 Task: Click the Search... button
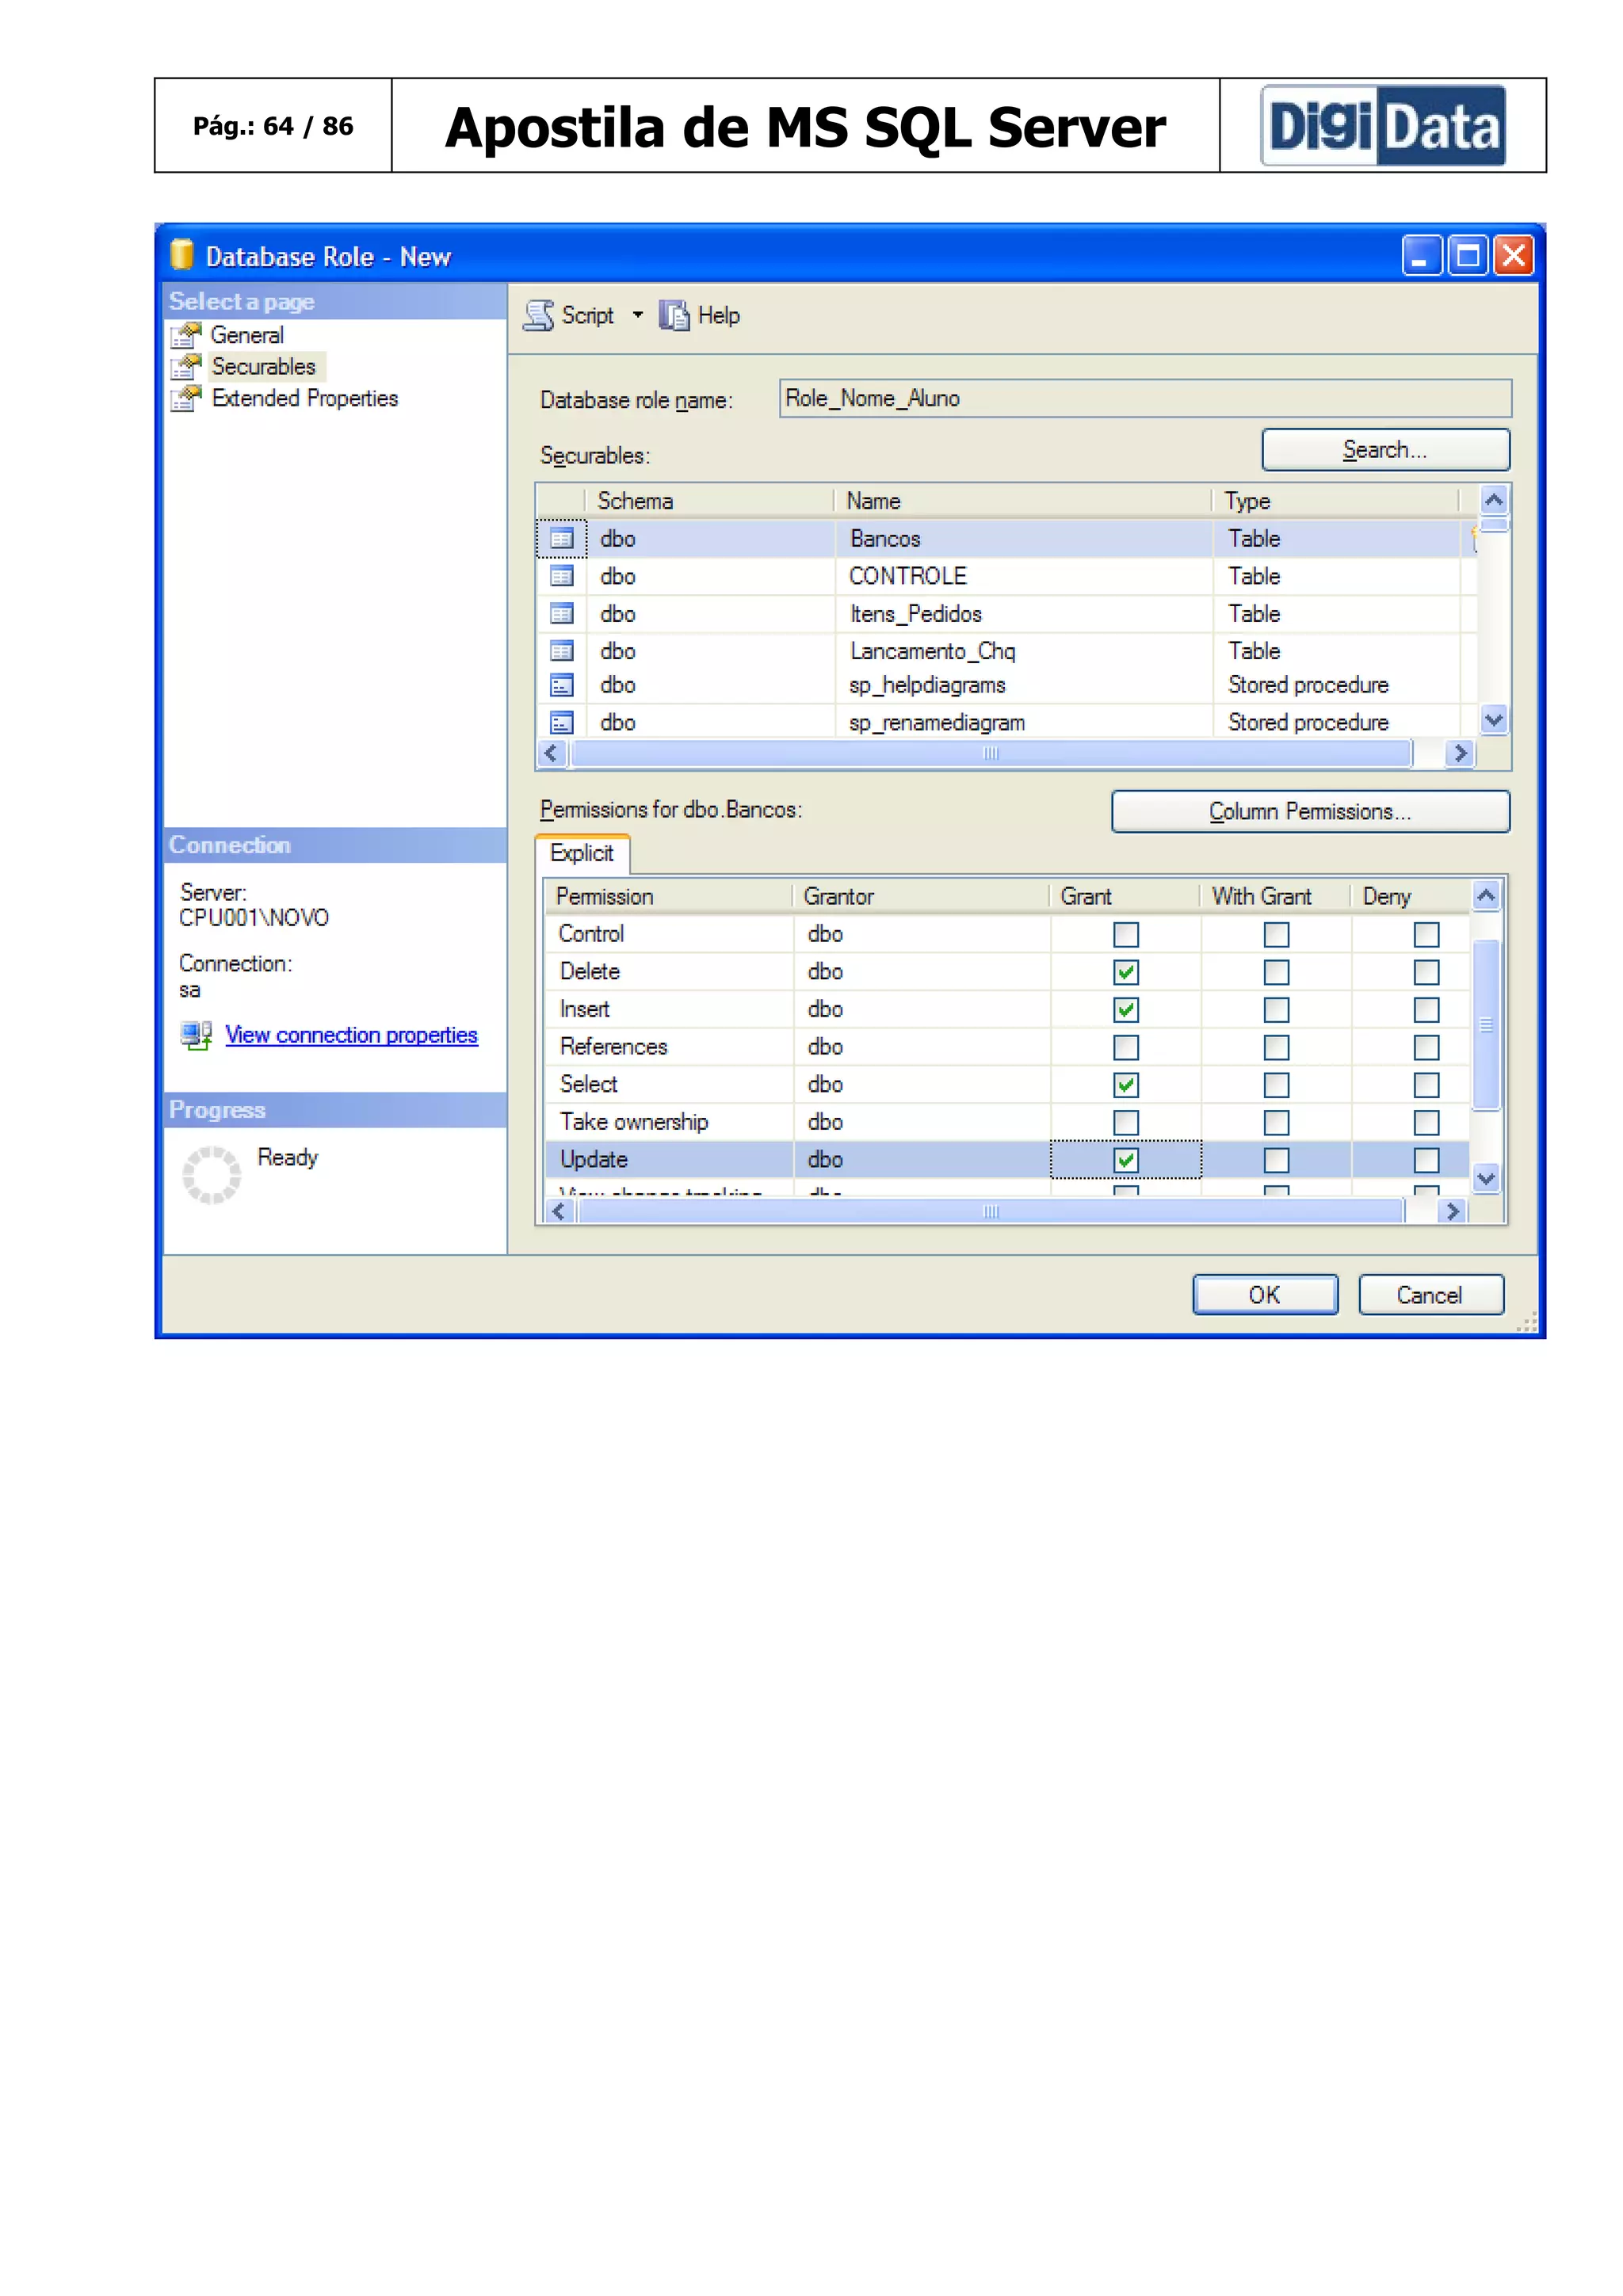[x=1385, y=450]
